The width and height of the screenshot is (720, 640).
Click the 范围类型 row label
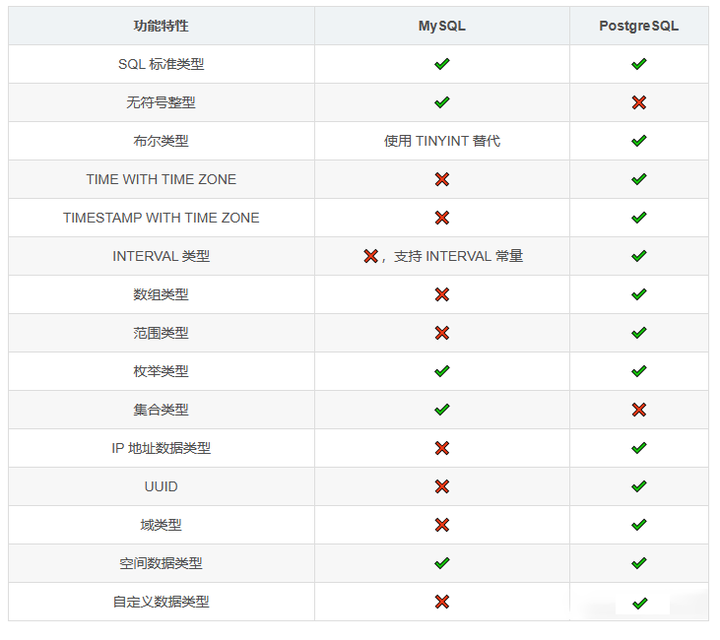point(161,333)
